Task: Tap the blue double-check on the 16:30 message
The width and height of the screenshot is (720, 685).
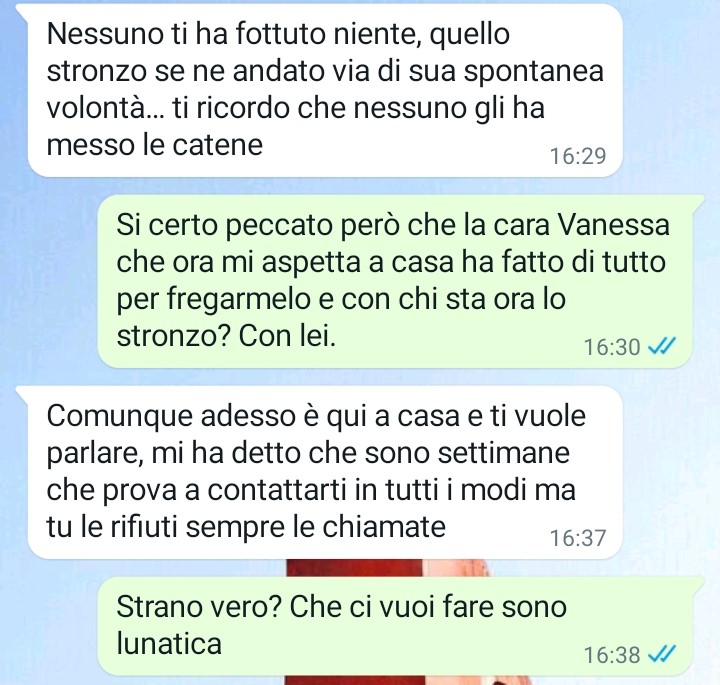Action: (662, 346)
